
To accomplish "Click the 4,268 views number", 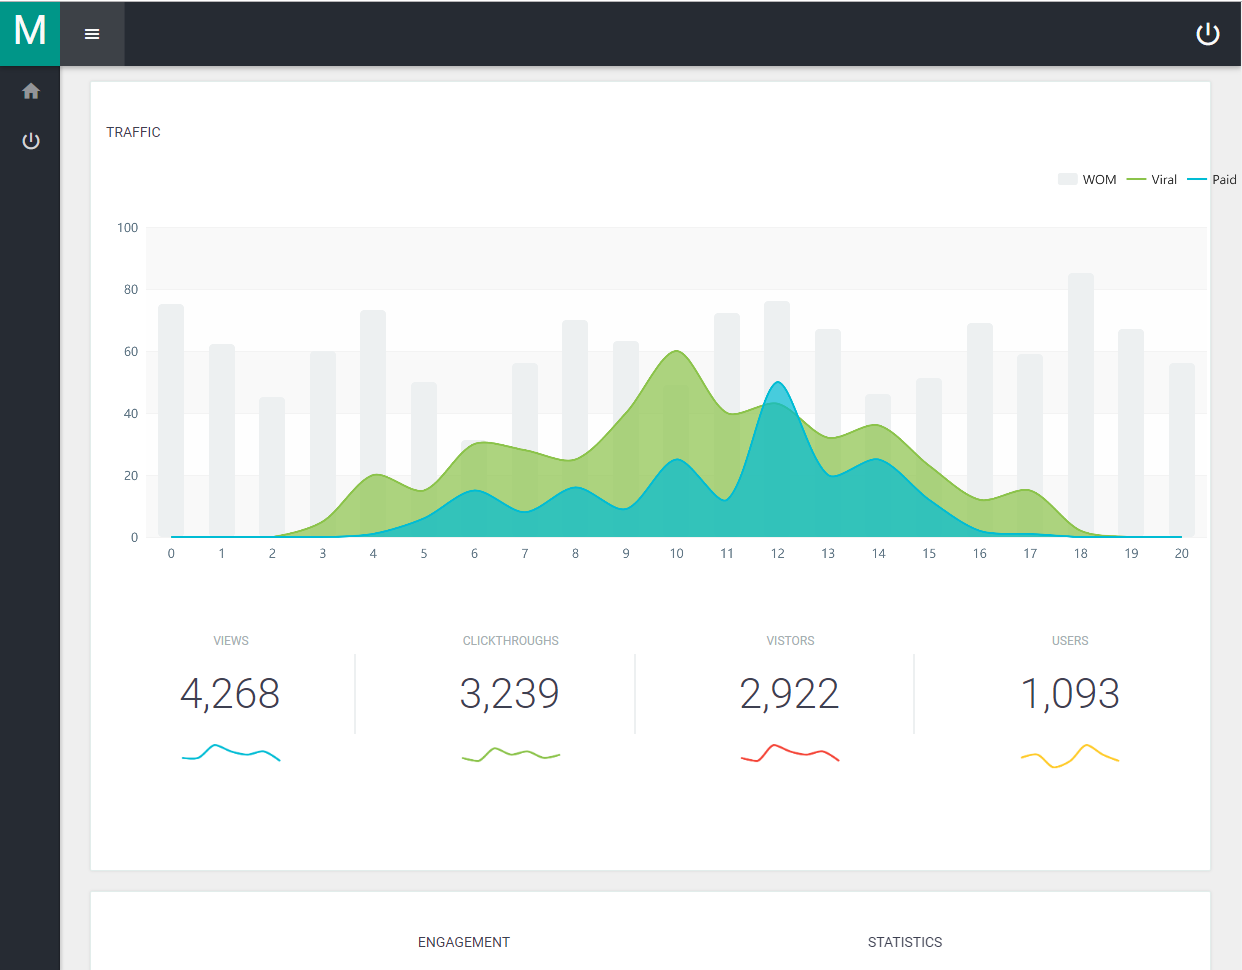I will pos(230,693).
